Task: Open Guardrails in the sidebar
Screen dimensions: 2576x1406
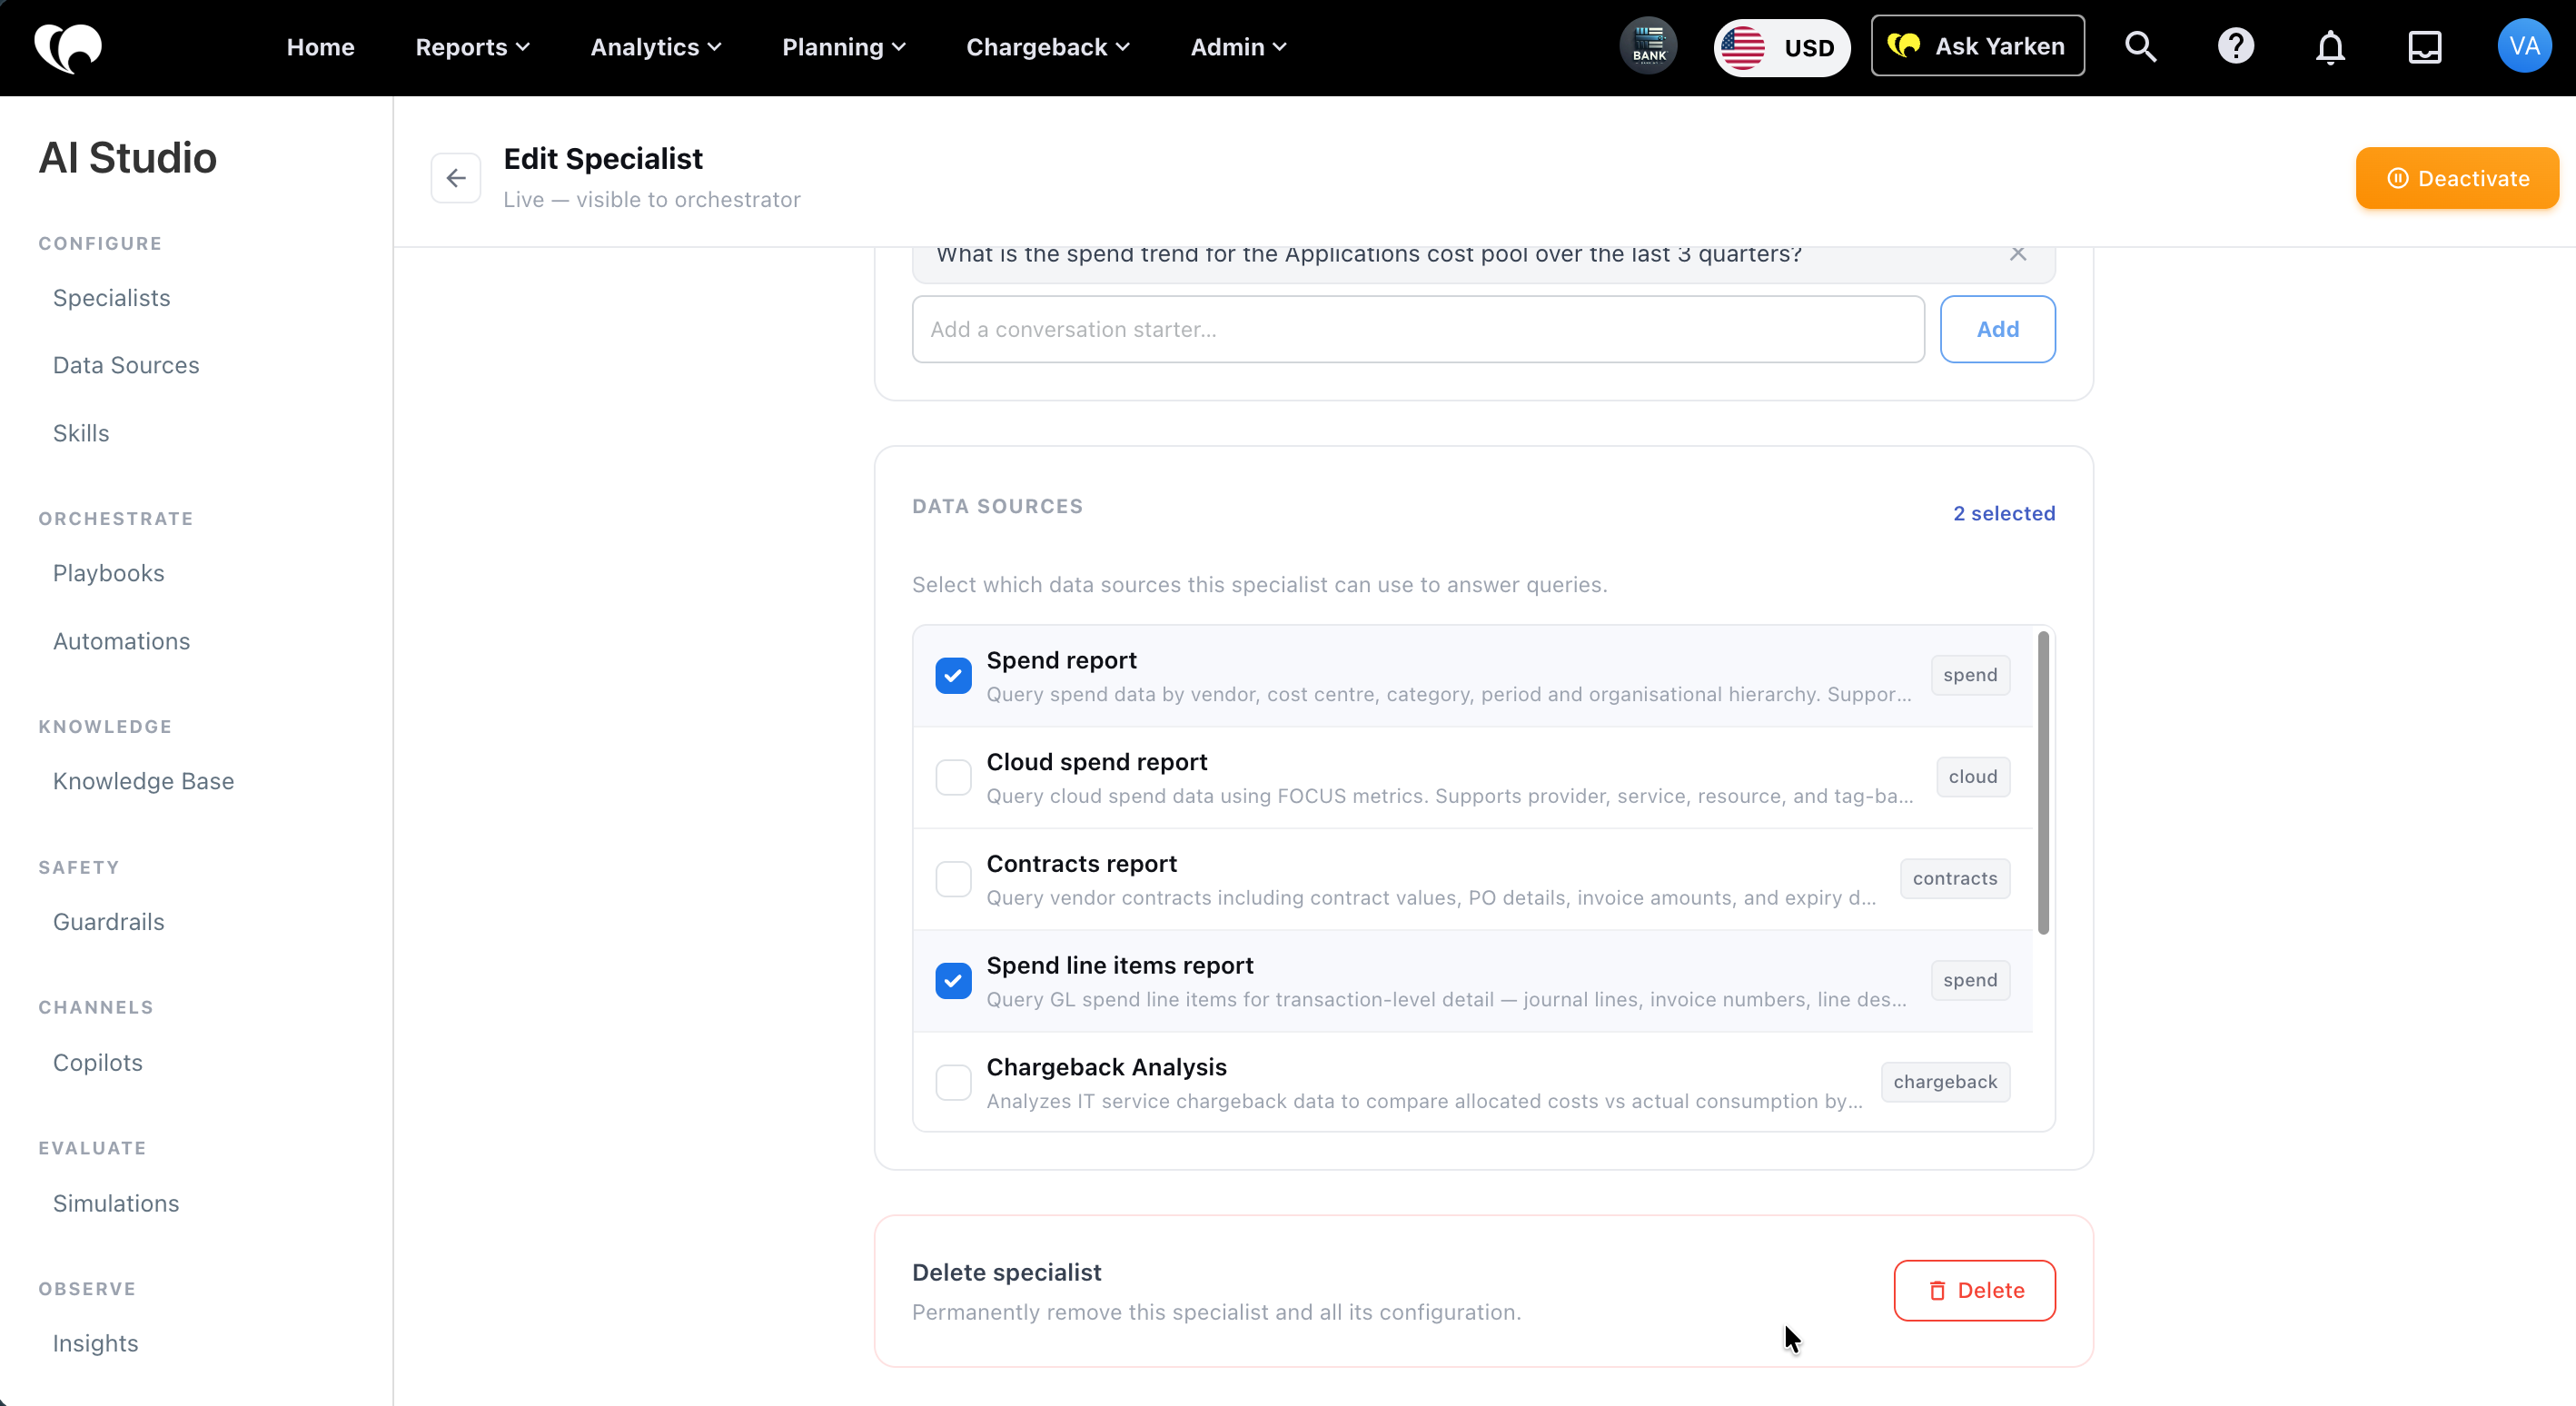Action: tap(108, 922)
